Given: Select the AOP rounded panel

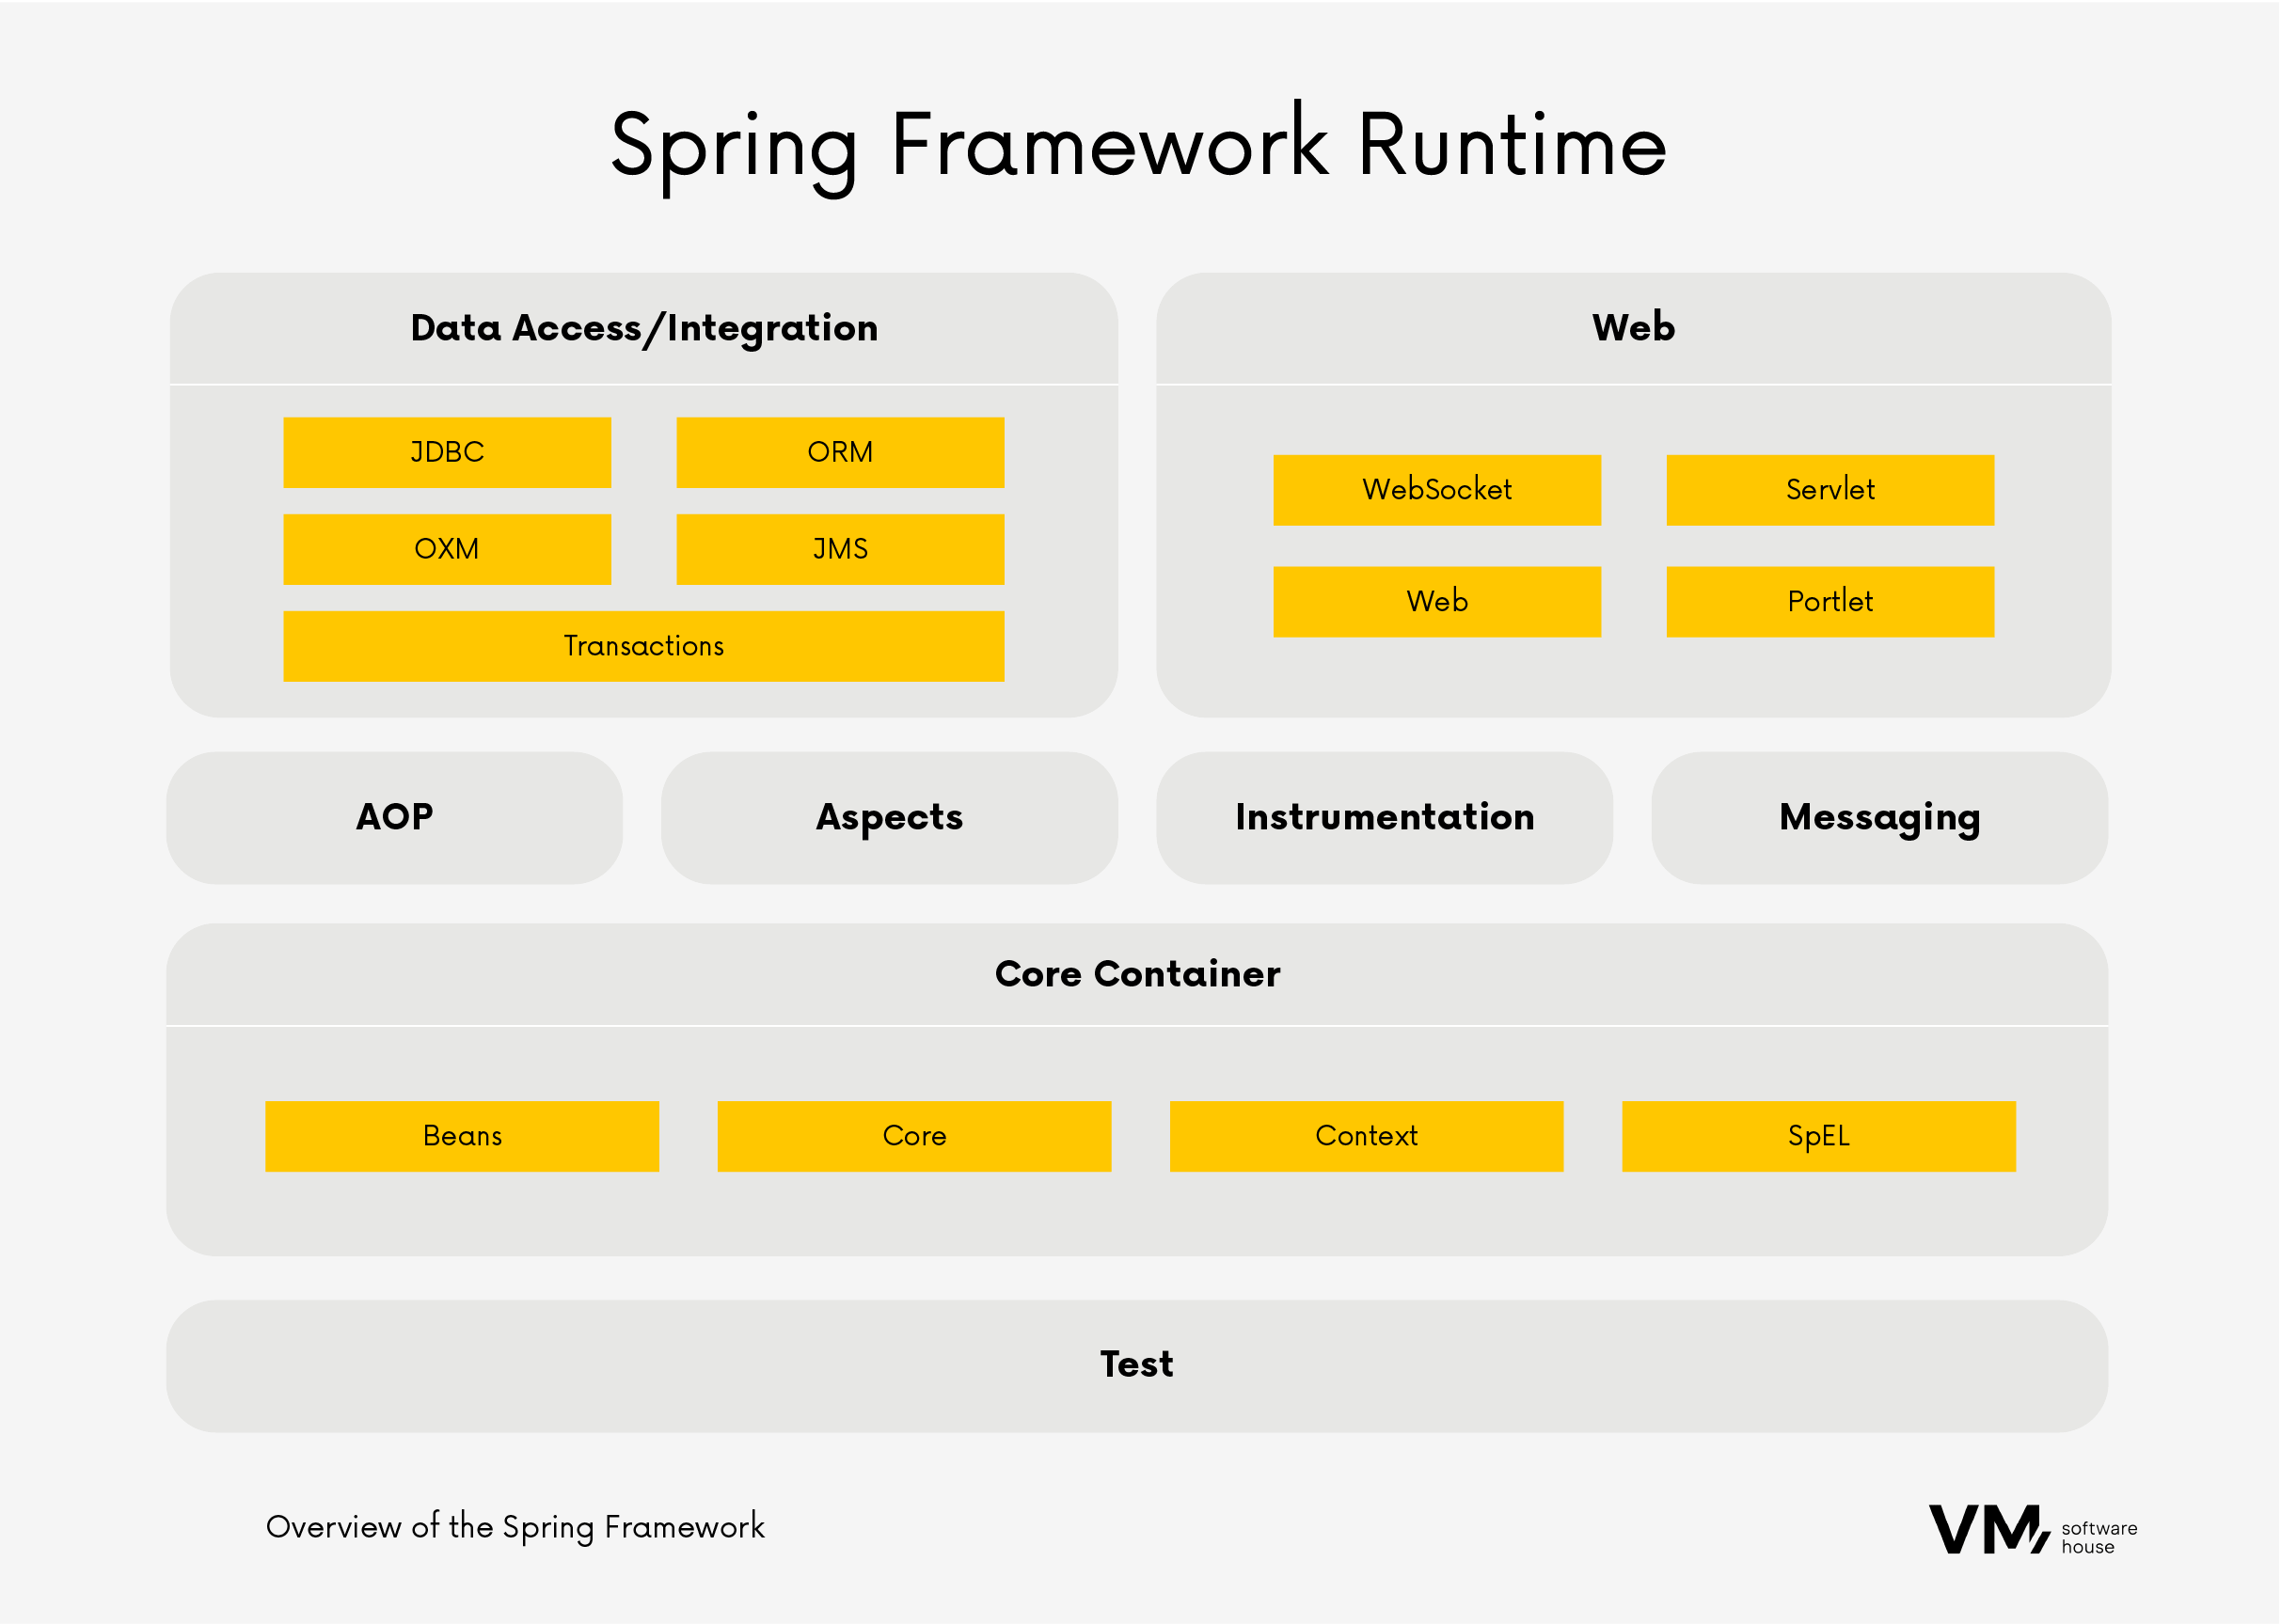Looking at the screenshot, I should tap(394, 817).
